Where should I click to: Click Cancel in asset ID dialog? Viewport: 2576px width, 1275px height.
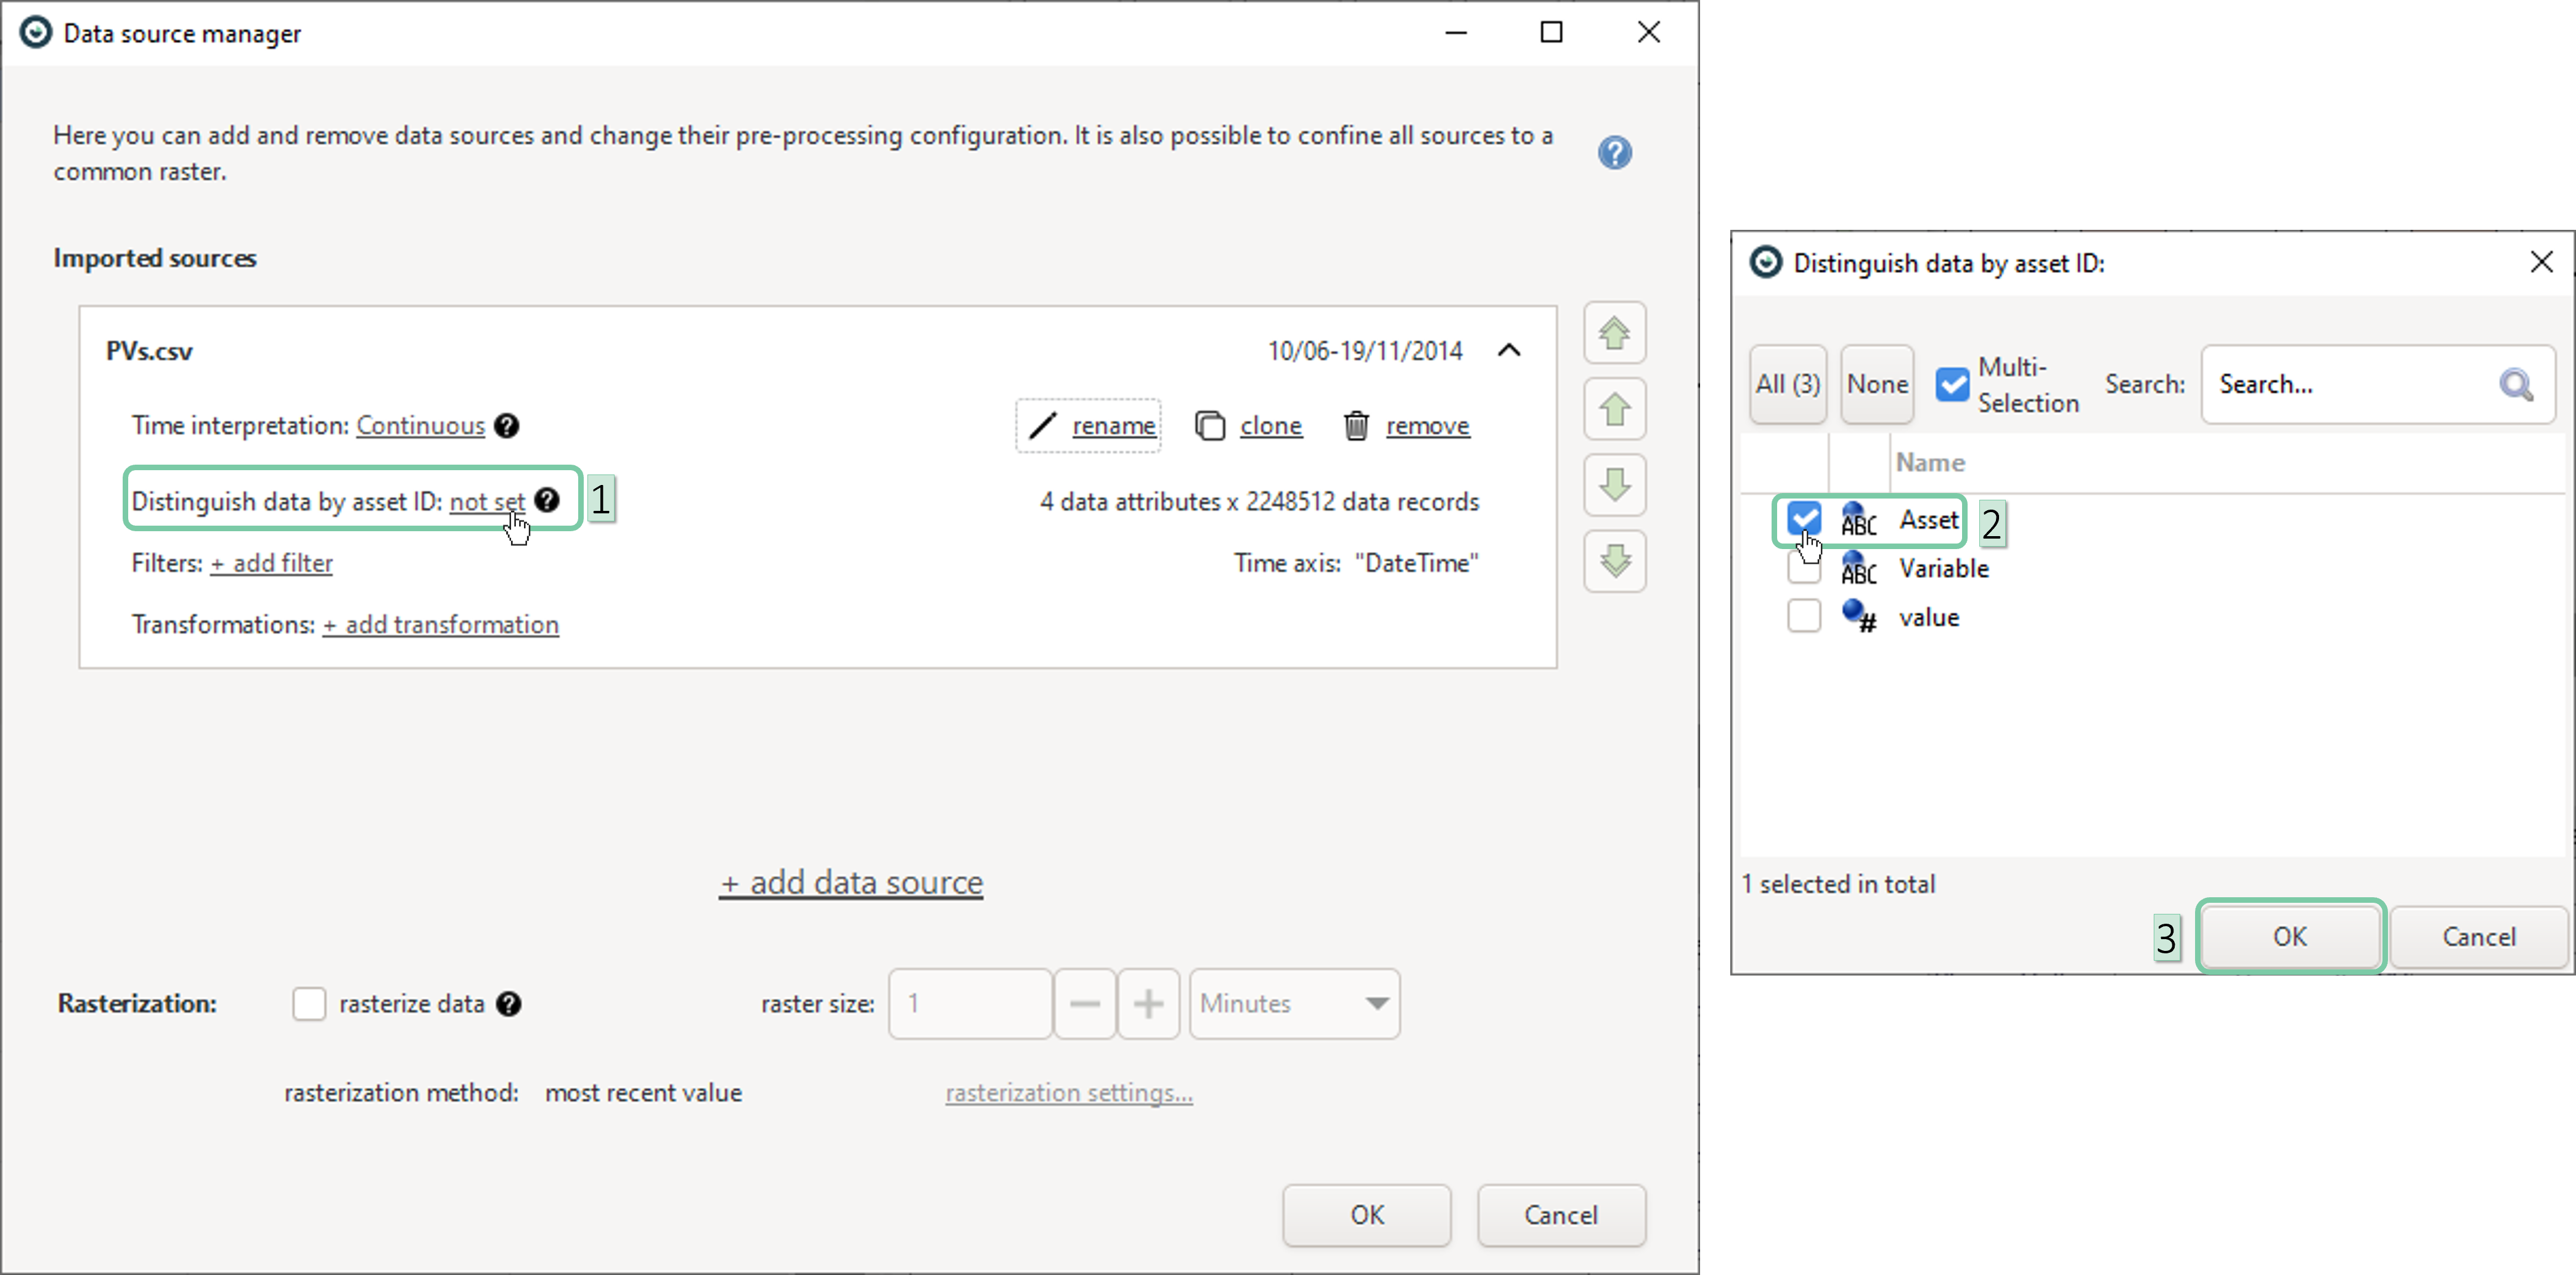click(x=2479, y=937)
